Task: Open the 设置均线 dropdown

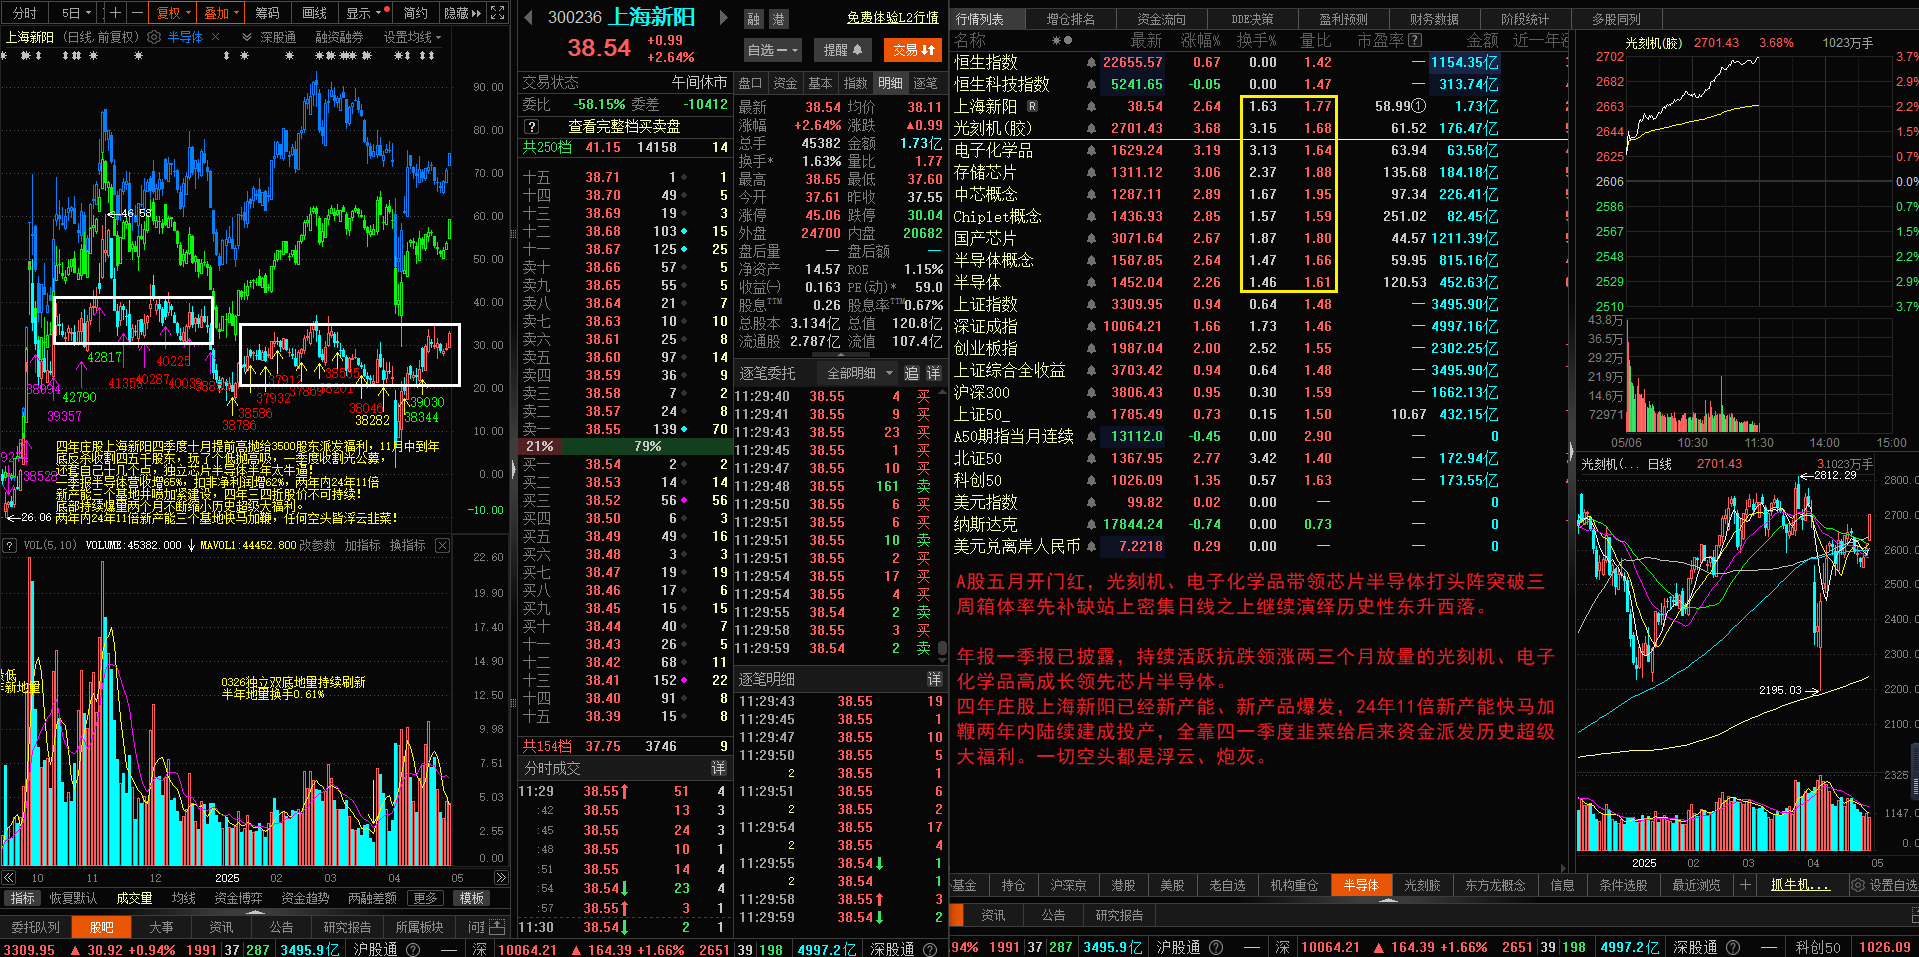Action: tap(413, 37)
